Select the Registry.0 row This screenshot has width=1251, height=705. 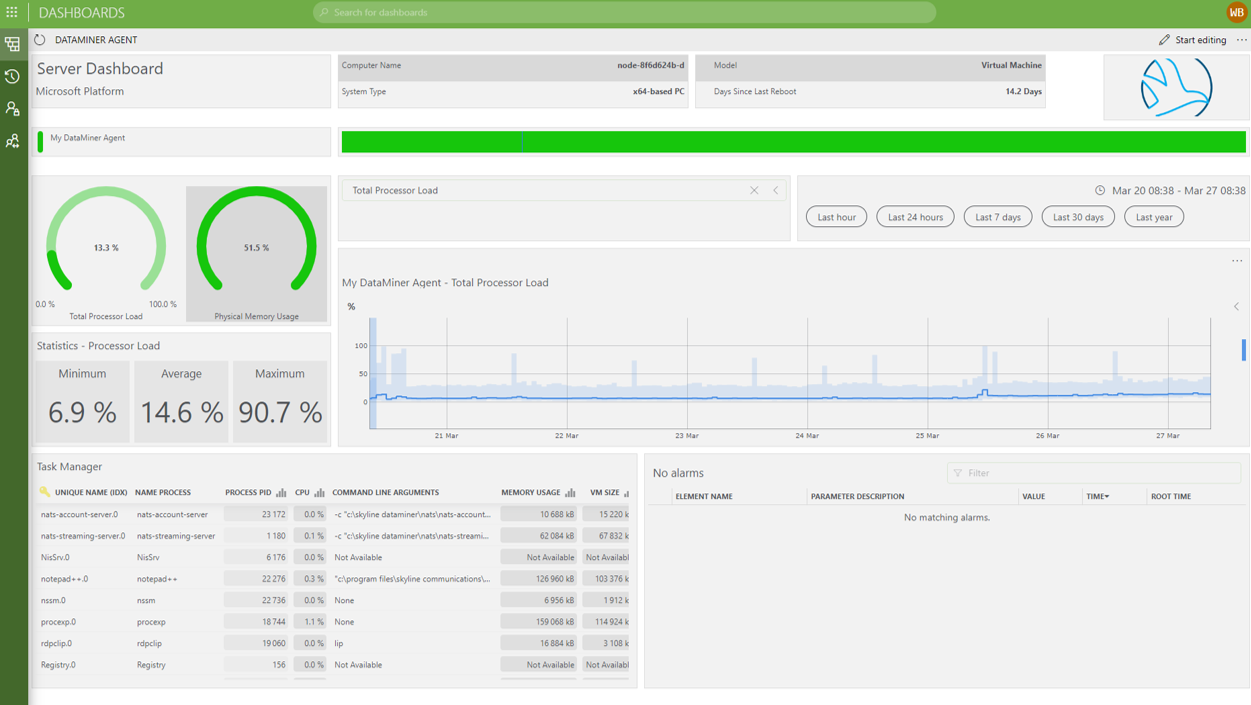click(x=334, y=665)
